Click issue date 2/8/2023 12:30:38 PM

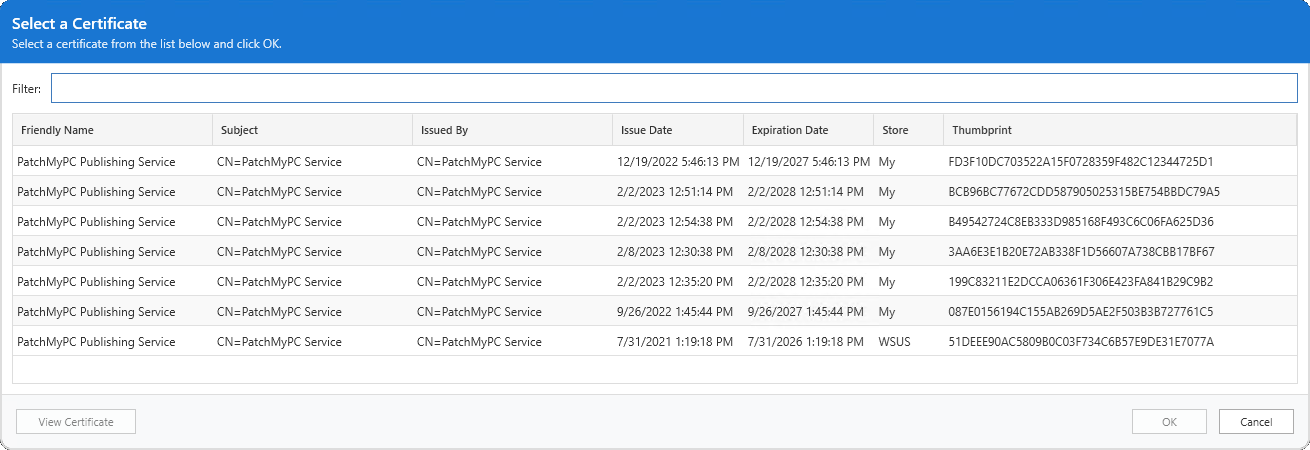coord(675,252)
